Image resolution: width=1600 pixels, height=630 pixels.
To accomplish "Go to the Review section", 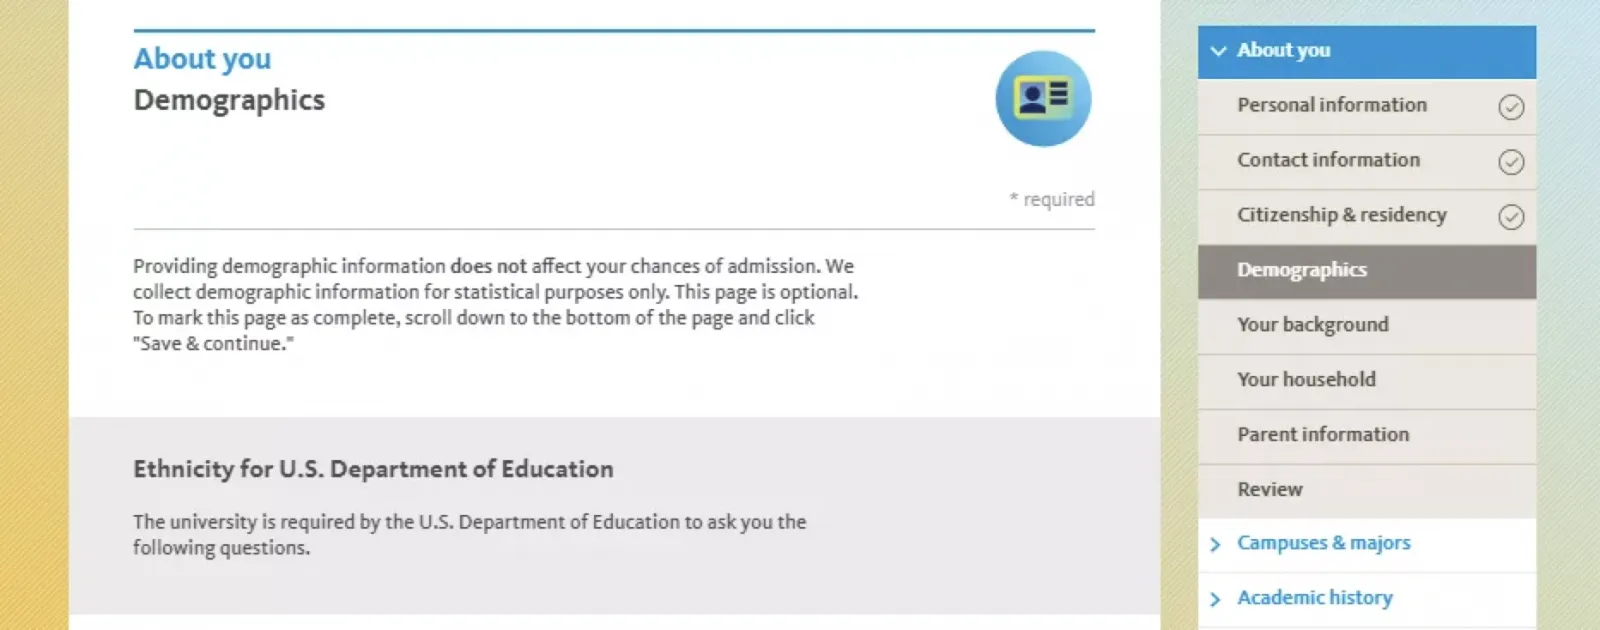I will pos(1269,490).
